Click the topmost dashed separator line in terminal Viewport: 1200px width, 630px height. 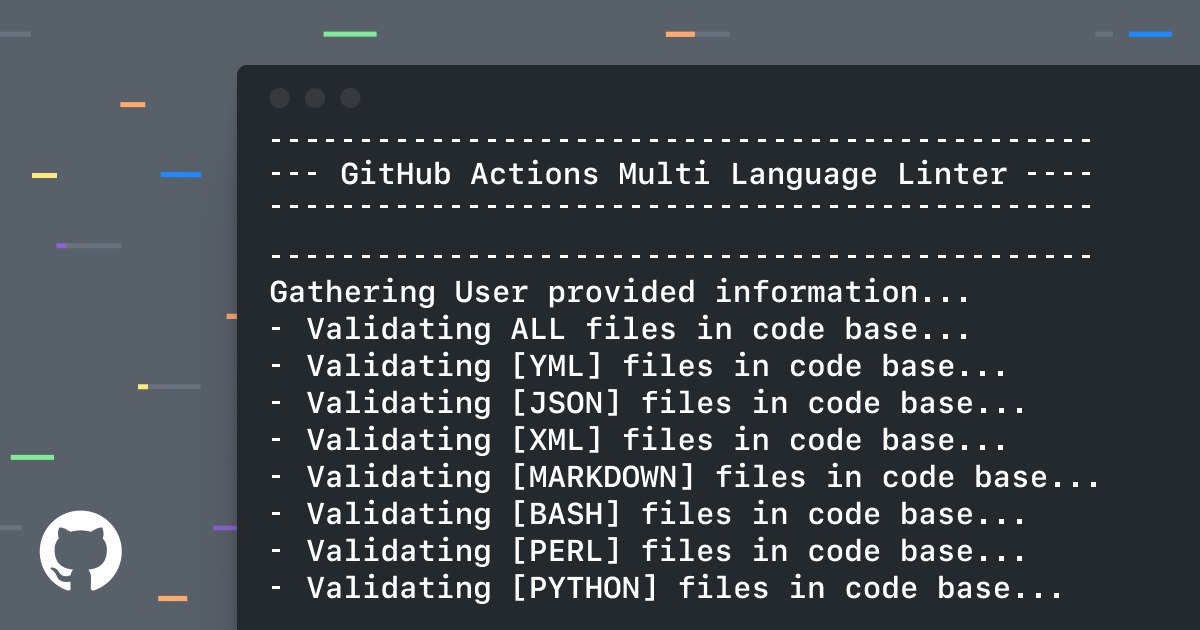pyautogui.click(x=680, y=139)
